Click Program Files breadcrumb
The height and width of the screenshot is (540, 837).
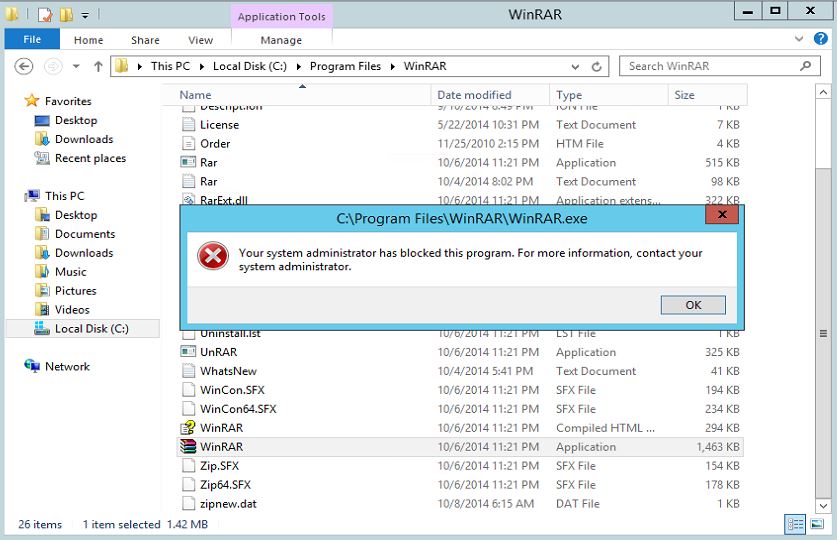coord(345,66)
